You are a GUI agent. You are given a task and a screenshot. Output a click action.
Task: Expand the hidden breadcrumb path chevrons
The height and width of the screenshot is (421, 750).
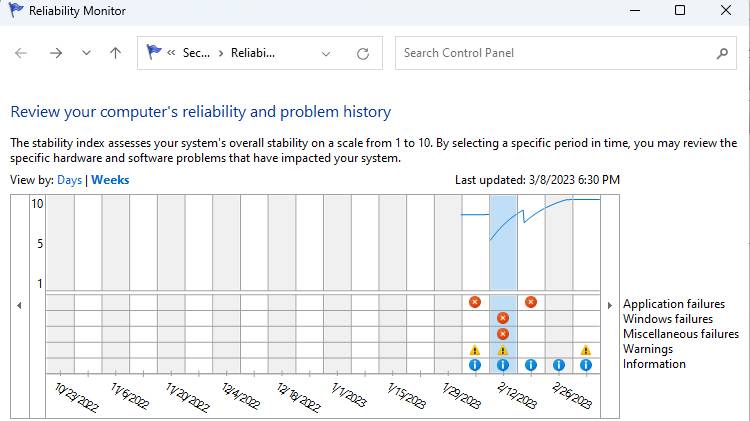pyautogui.click(x=172, y=54)
